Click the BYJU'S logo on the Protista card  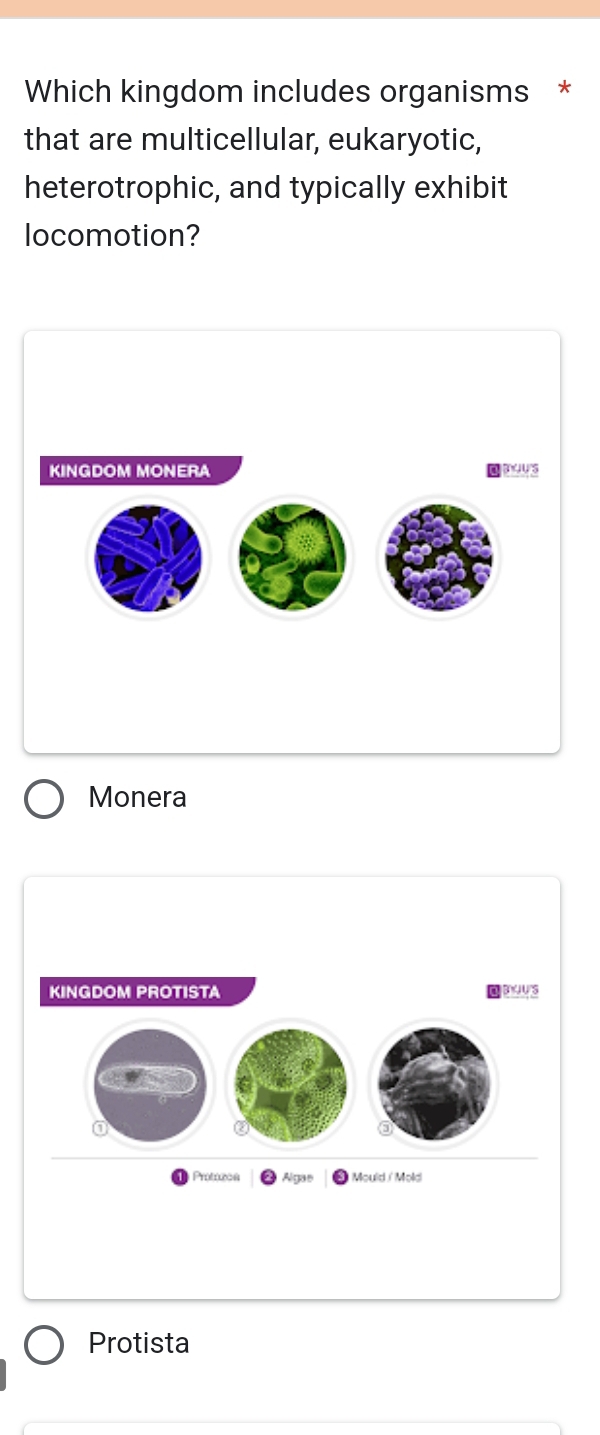(x=513, y=990)
